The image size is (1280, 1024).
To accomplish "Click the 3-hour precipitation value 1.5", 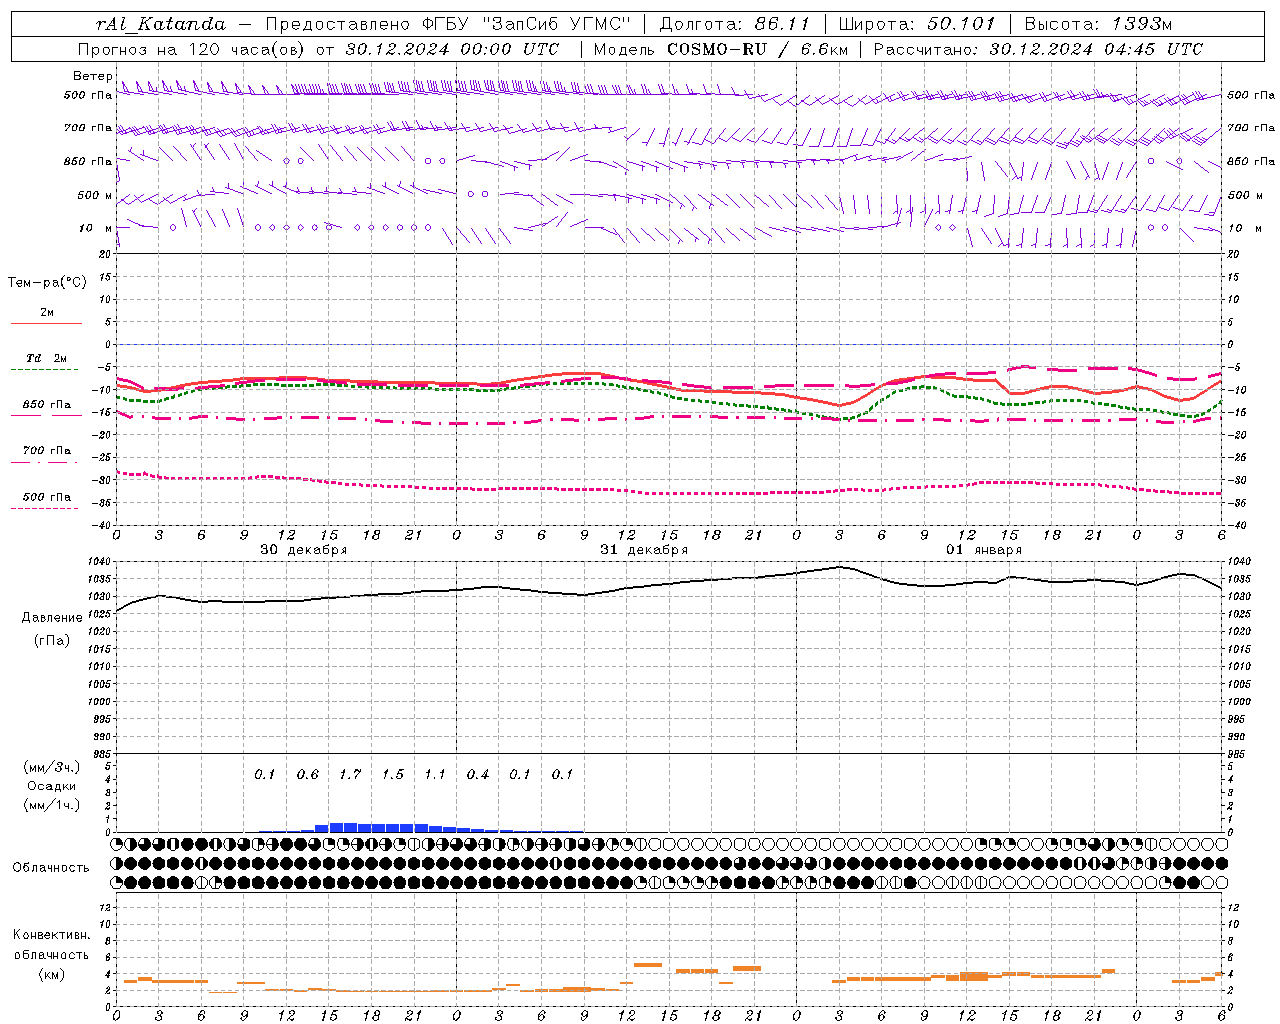I will (x=393, y=774).
